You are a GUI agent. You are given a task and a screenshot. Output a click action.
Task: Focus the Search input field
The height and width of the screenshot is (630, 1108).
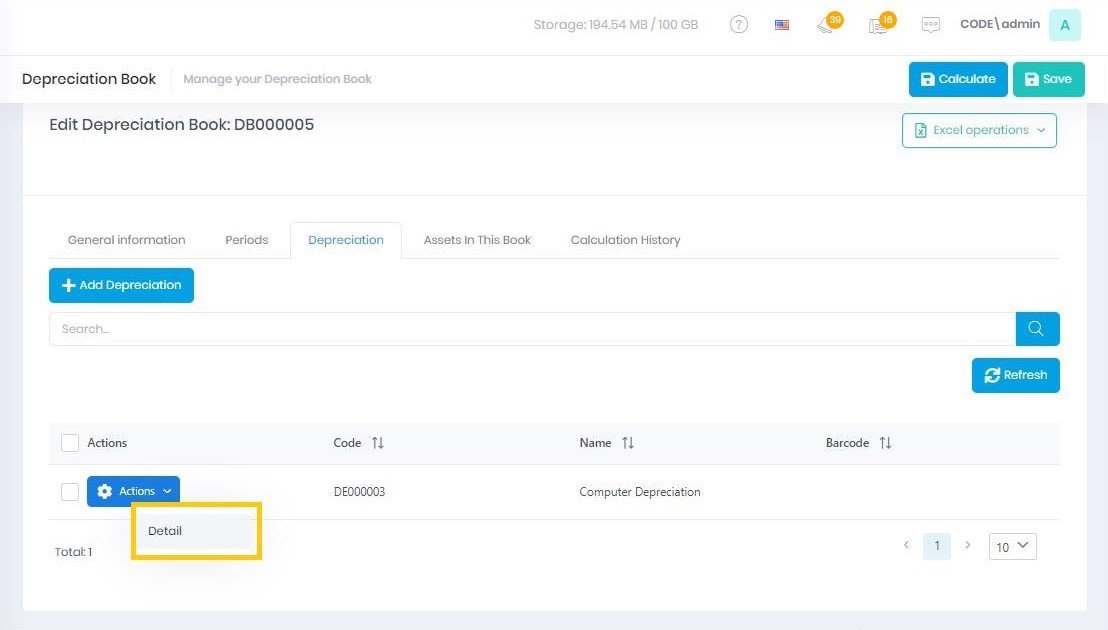(x=532, y=329)
